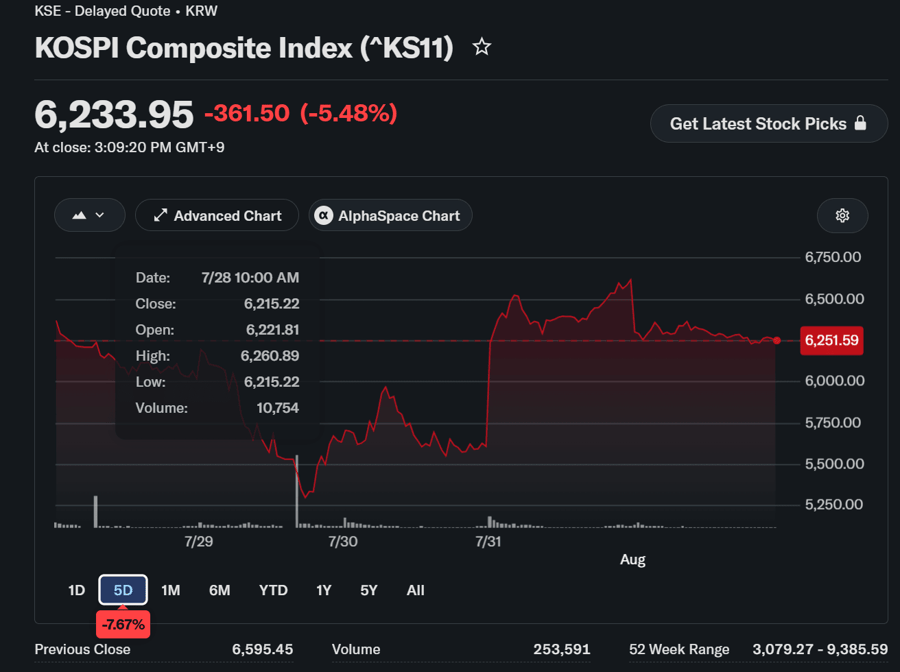Select the 1Y time range
Image resolution: width=900 pixels, height=672 pixels.
coord(324,590)
